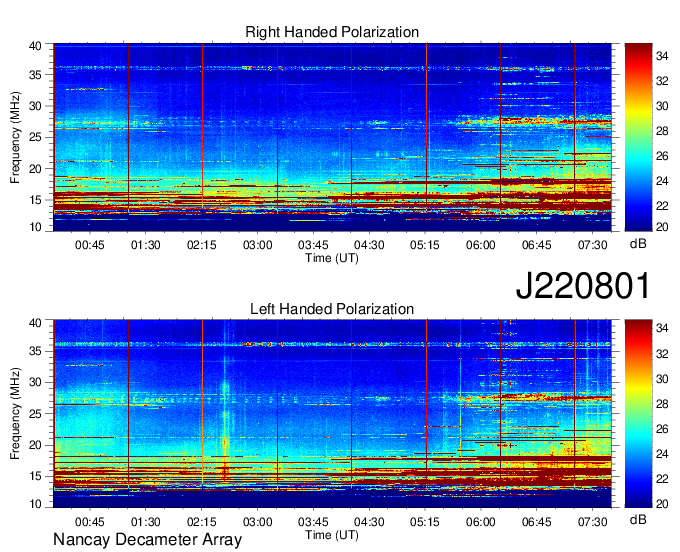Click the 40 MHz label on top plot
Screen dimensions: 680x552
point(35,46)
